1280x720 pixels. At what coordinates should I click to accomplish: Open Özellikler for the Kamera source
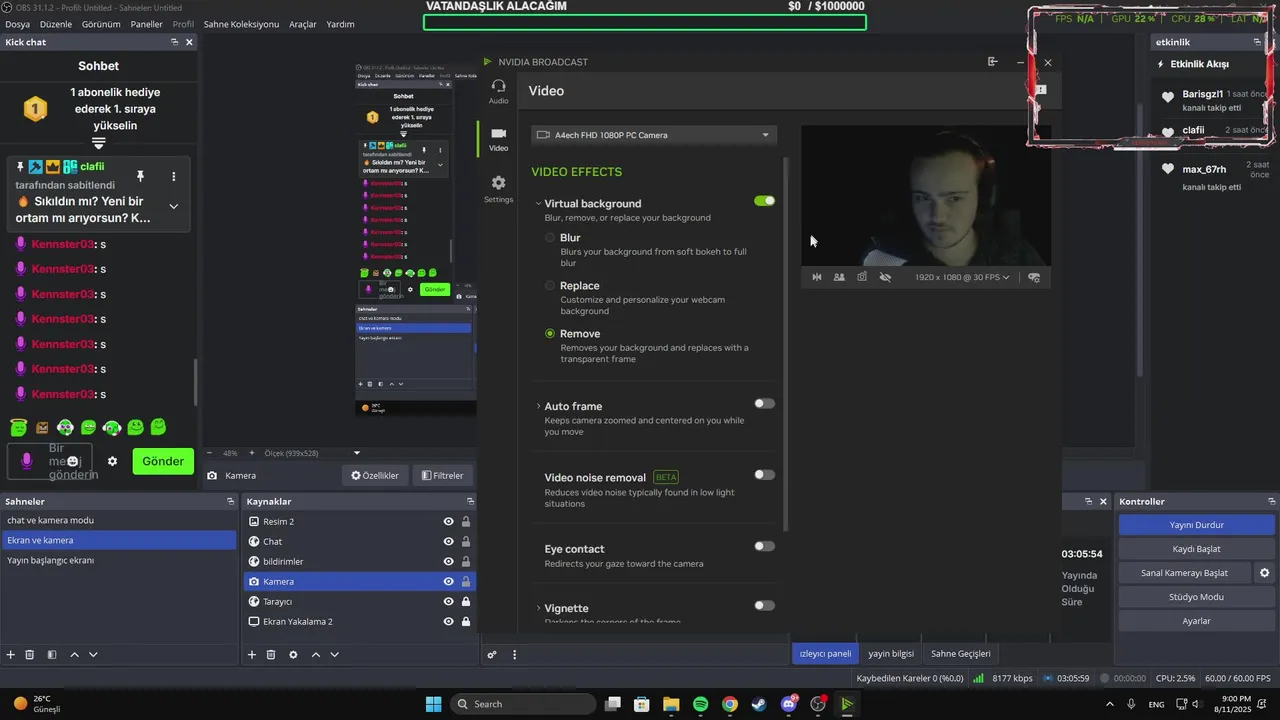click(x=375, y=476)
